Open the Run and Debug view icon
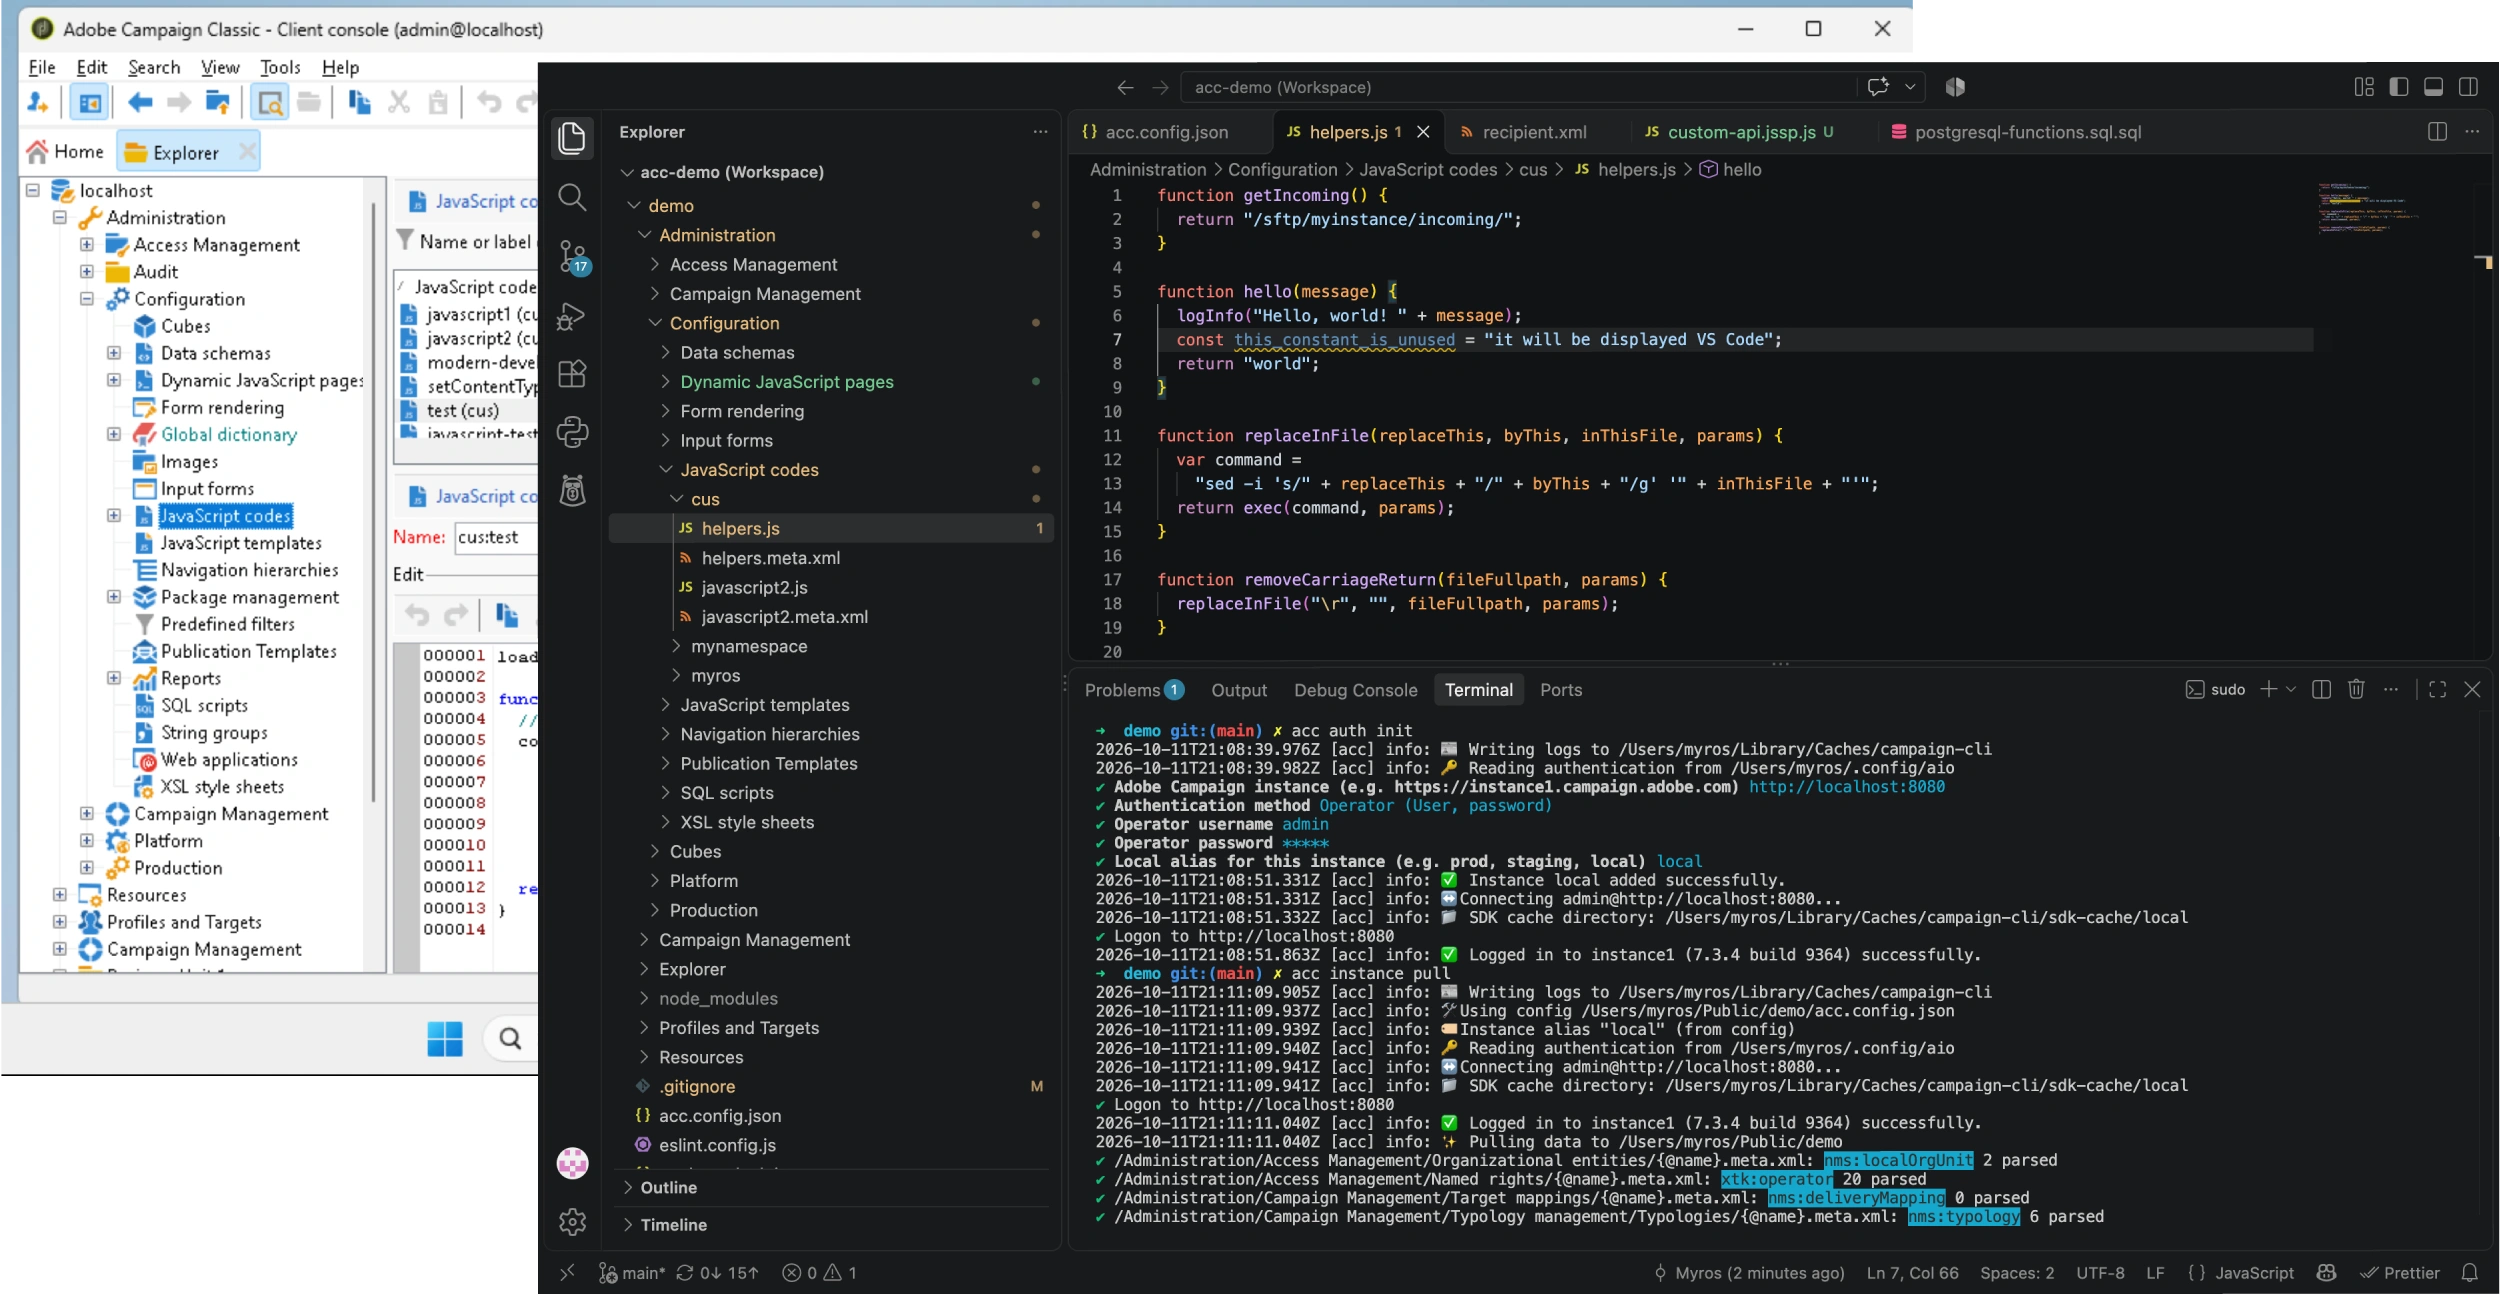The height and width of the screenshot is (1294, 2500). (572, 316)
